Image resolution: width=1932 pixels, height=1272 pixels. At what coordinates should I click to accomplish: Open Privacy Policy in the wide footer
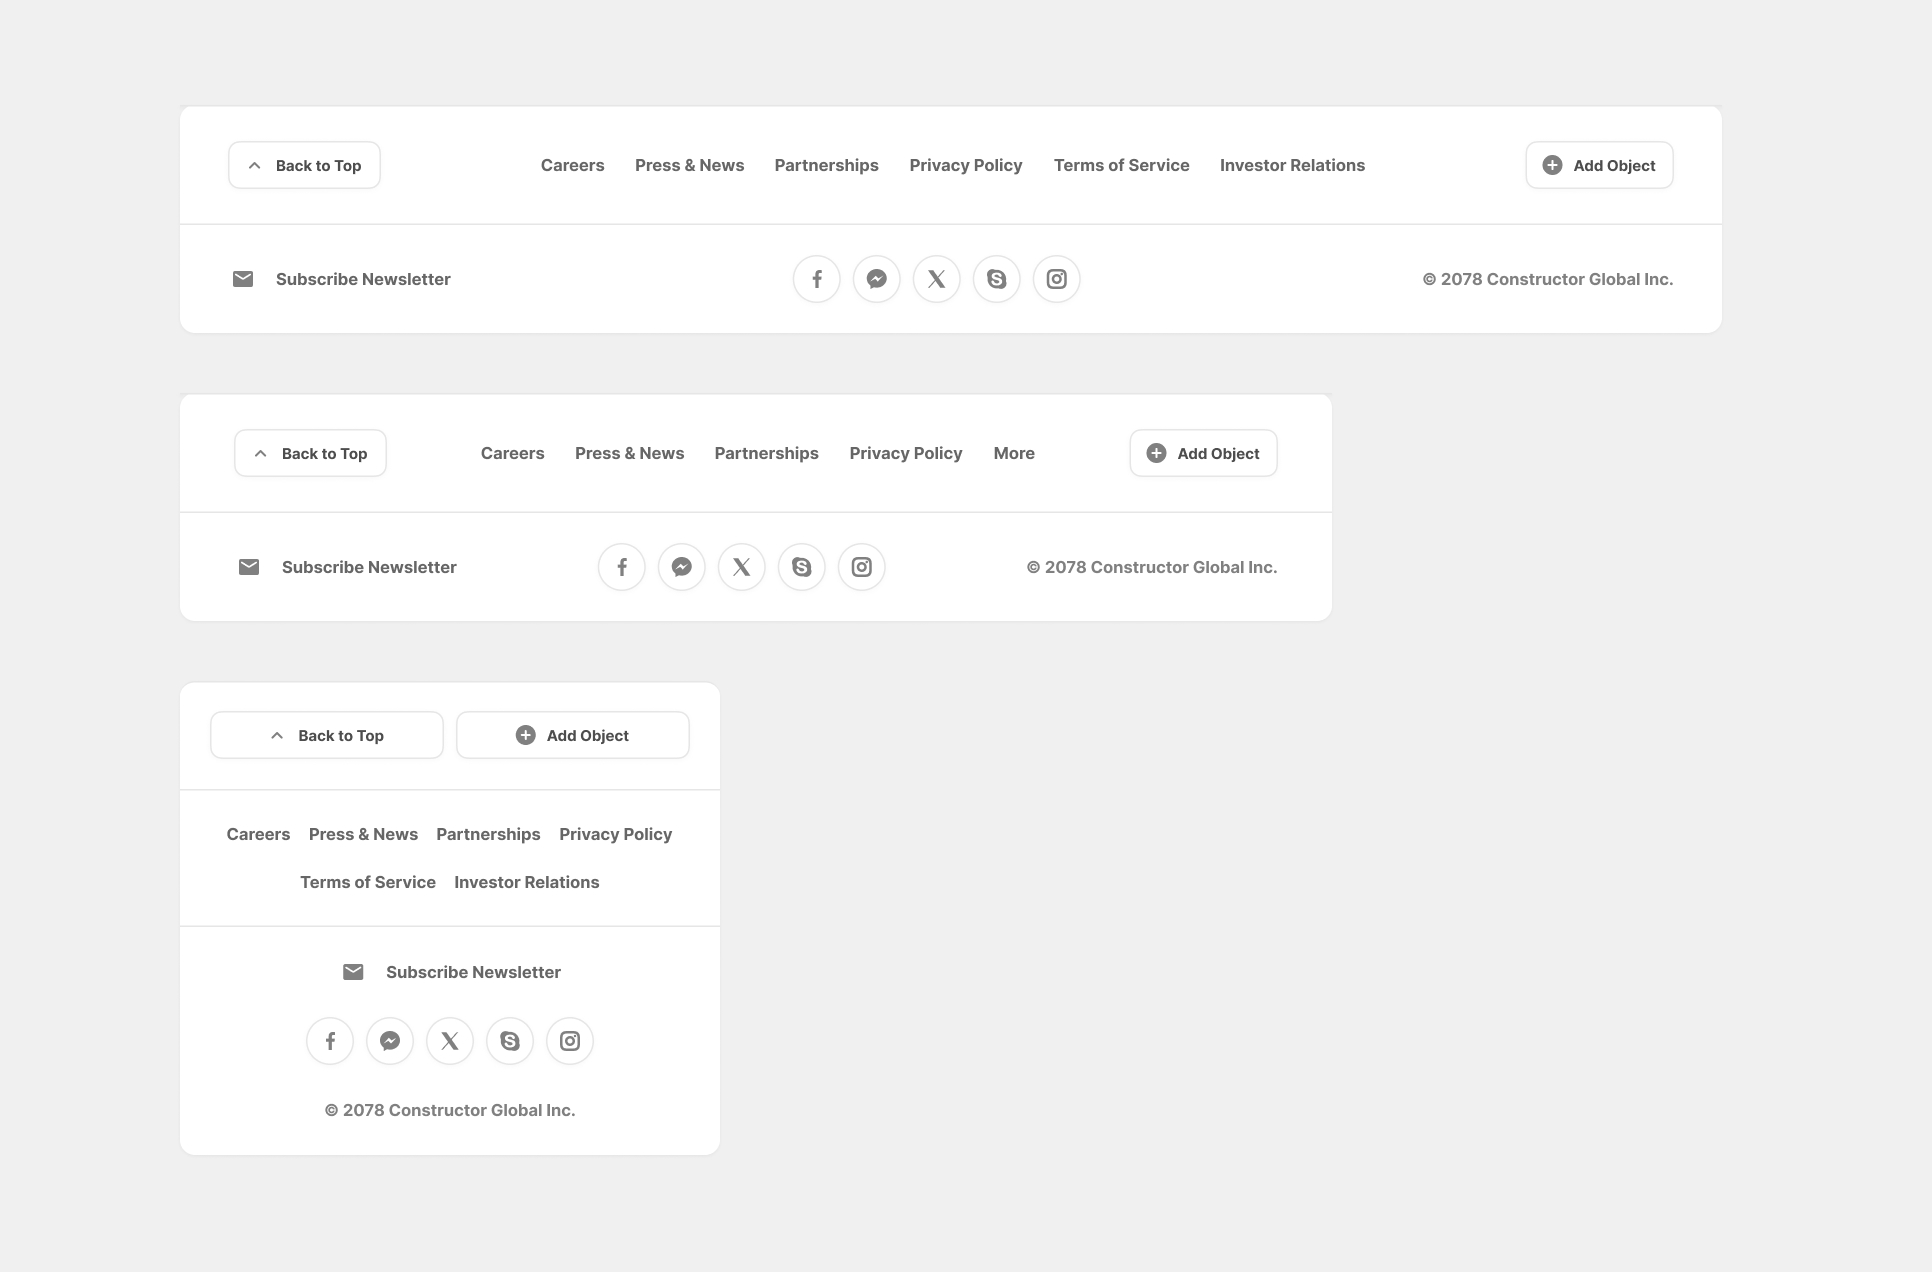[966, 165]
